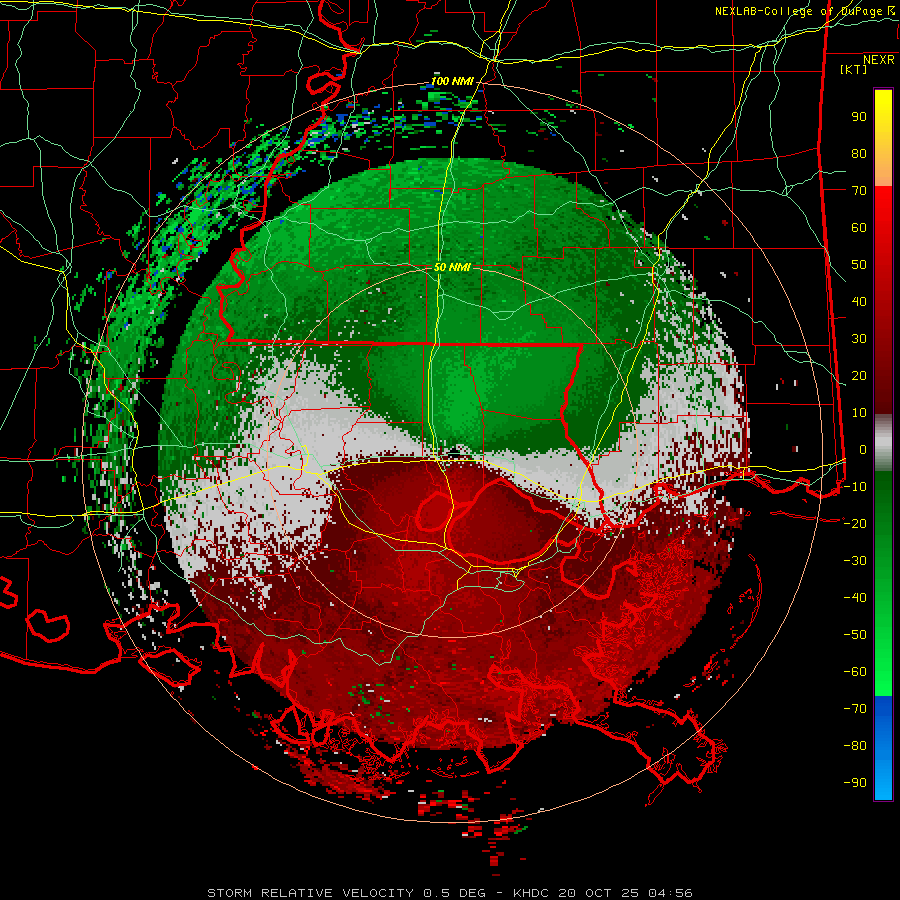
Task: Select the 50 knot scale value
Action: coord(859,265)
